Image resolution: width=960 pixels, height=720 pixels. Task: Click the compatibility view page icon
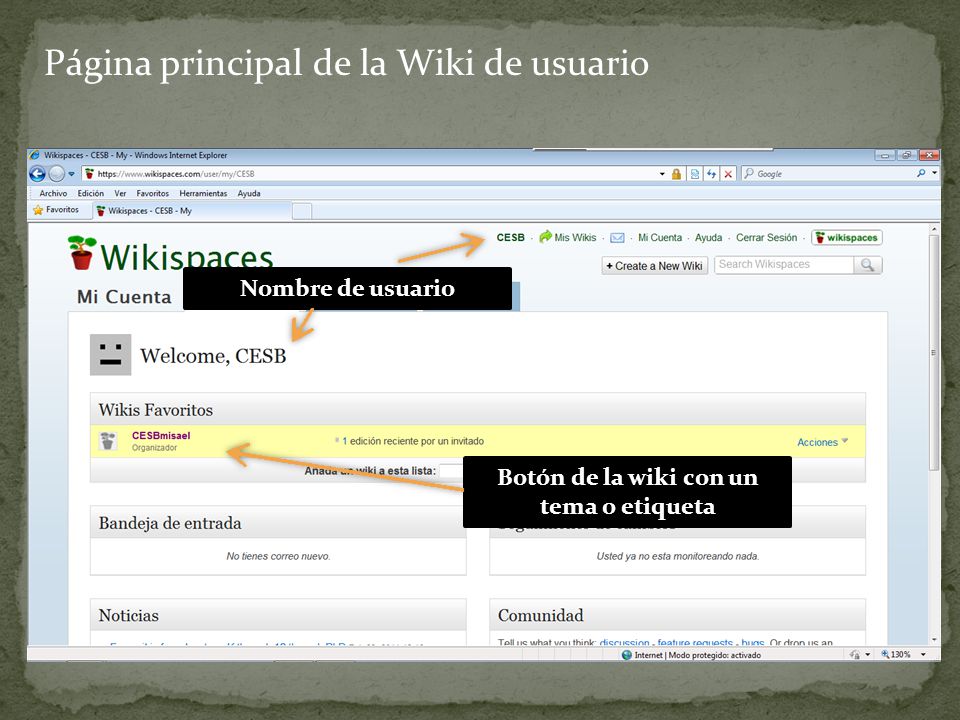[694, 174]
